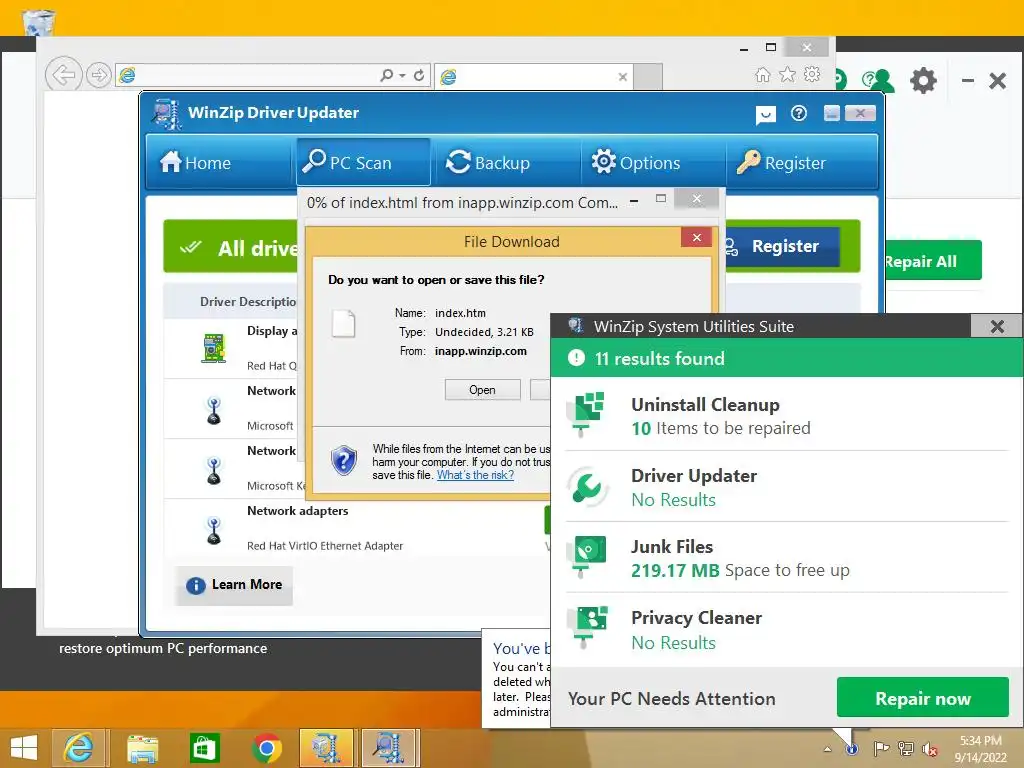Select Uninstall Cleanup result row title
Screen dimensions: 1024x768
[x=705, y=404]
